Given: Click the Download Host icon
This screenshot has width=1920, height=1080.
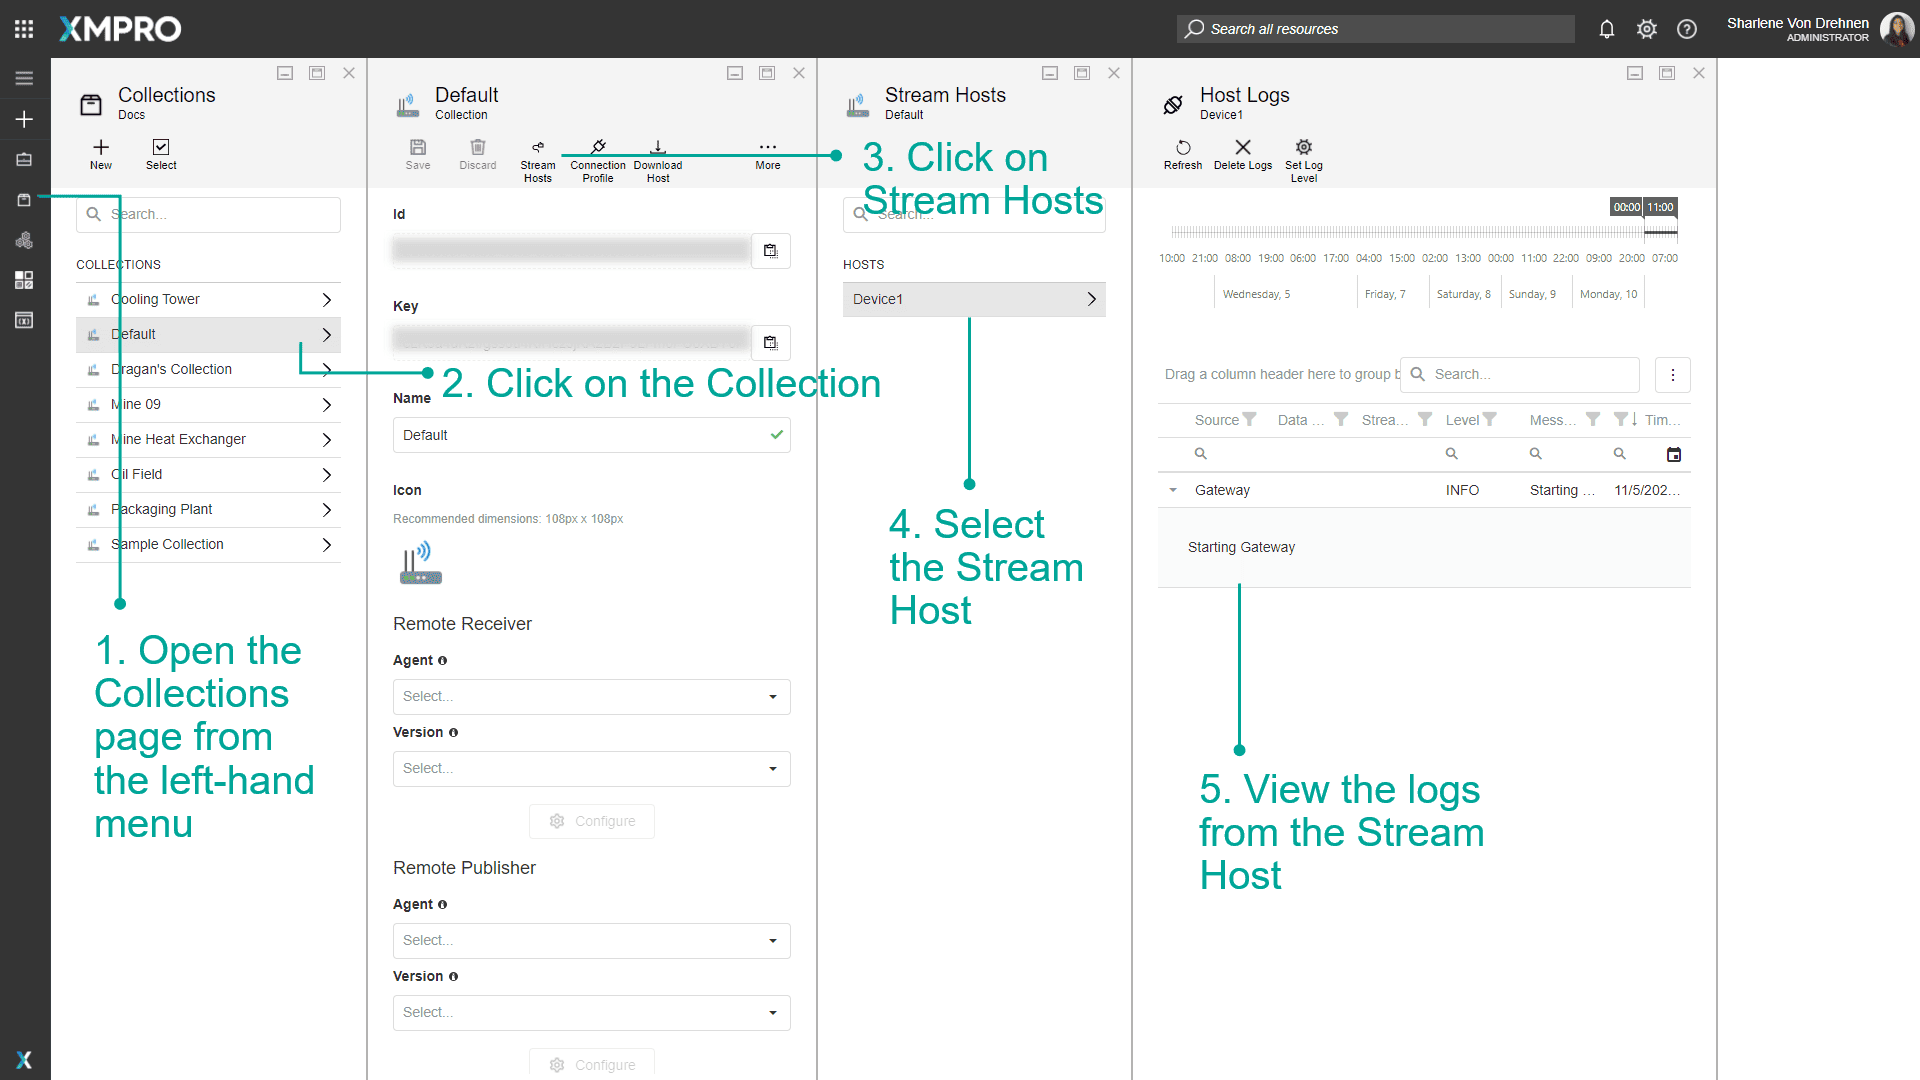Looking at the screenshot, I should point(657,155).
